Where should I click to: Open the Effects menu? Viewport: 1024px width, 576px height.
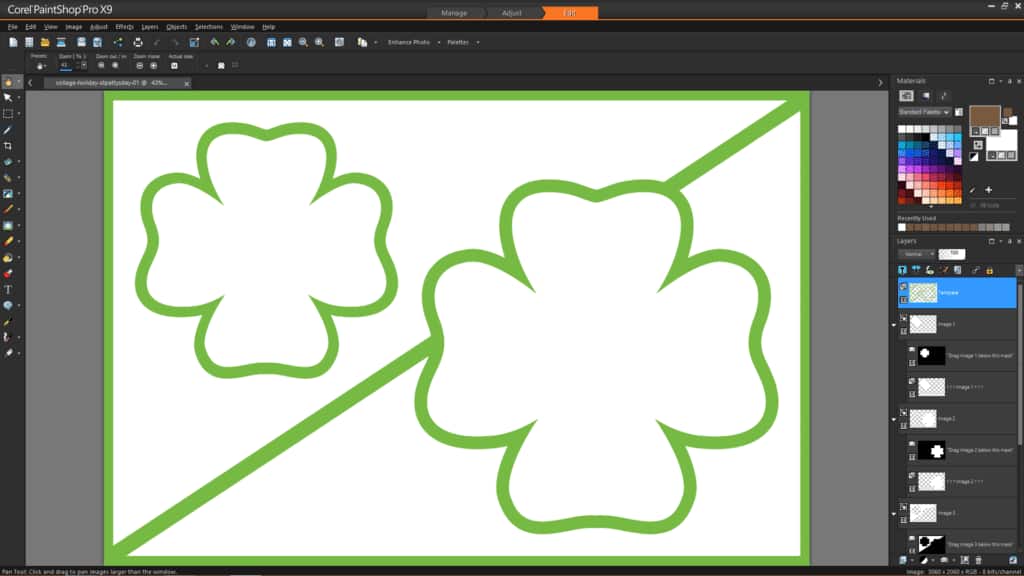[124, 26]
